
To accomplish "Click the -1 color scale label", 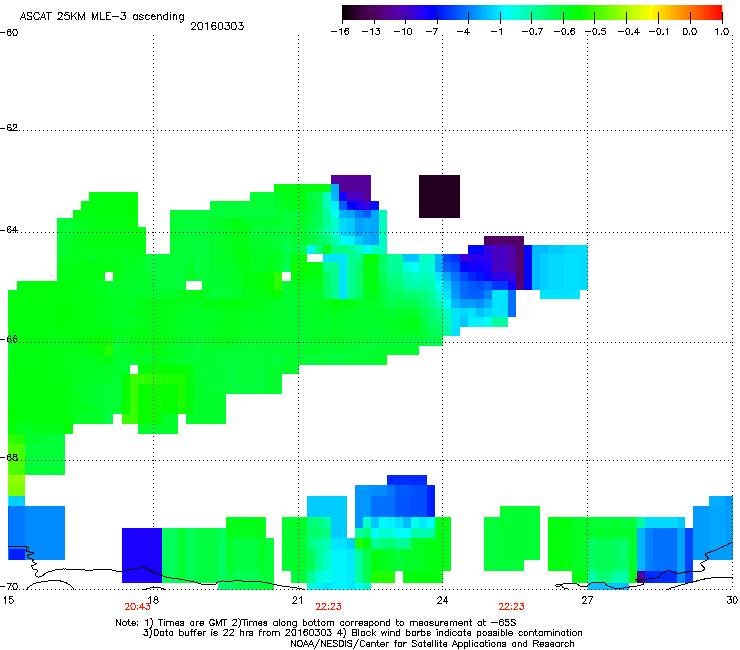I will (x=496, y=32).
